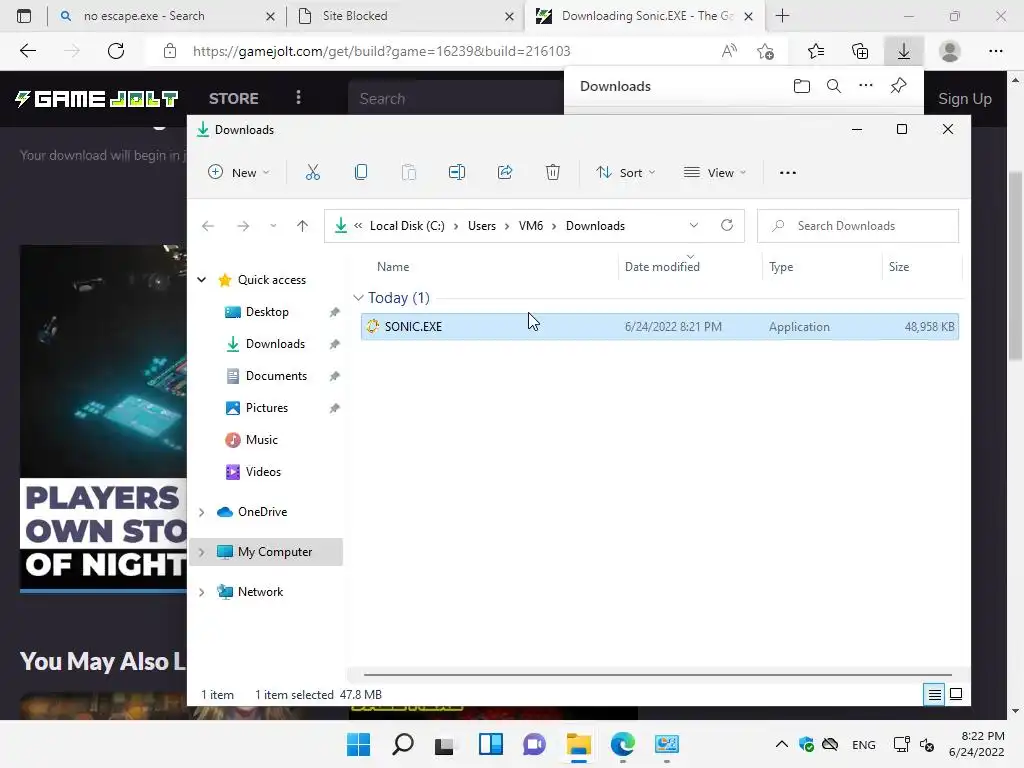The width and height of the screenshot is (1024, 768).
Task: Reload the GameJolt page in Edge
Action: (x=116, y=51)
